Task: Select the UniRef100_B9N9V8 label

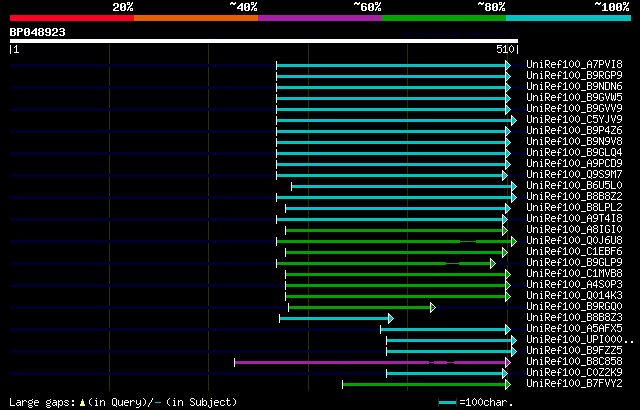Action: pyautogui.click(x=574, y=142)
